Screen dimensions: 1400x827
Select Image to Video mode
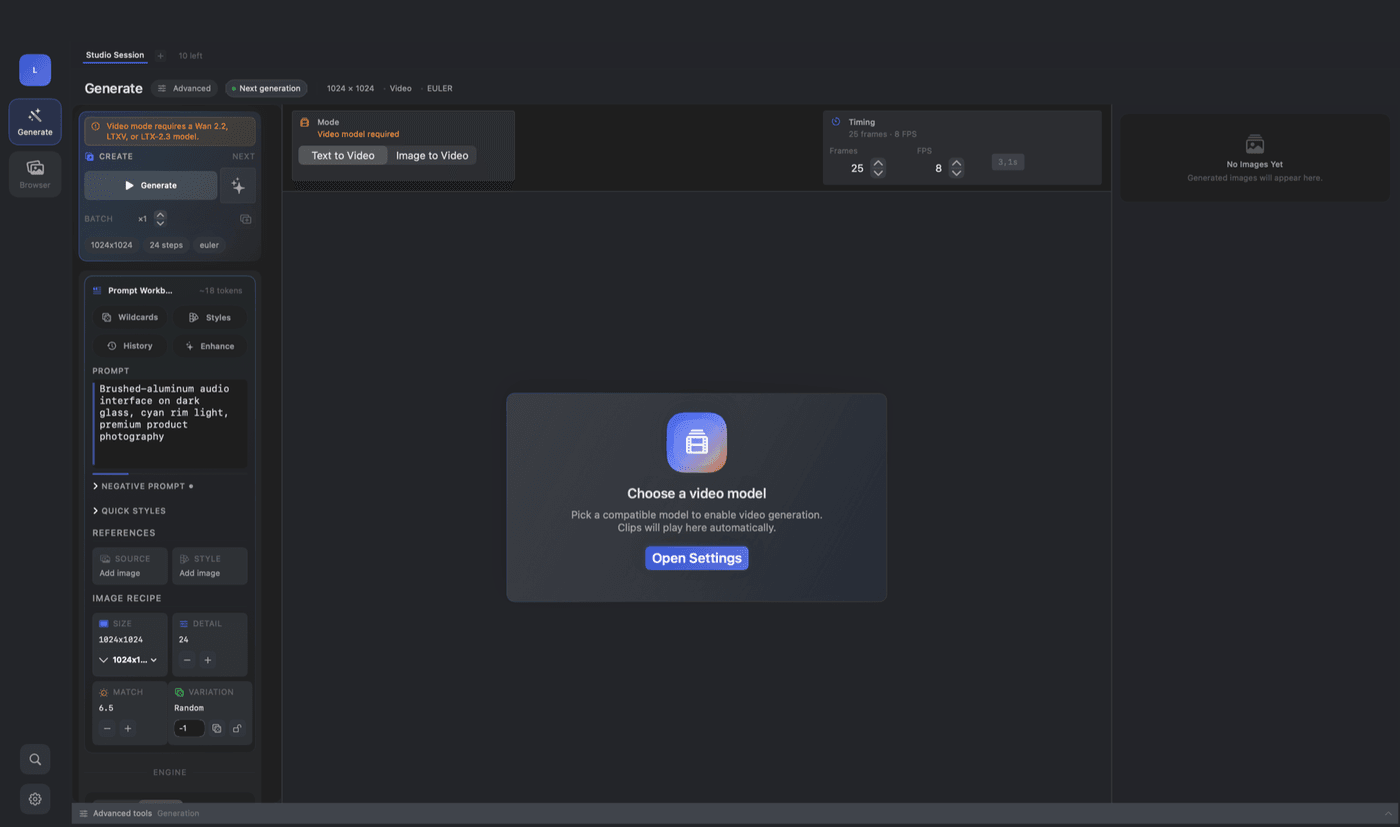point(432,156)
